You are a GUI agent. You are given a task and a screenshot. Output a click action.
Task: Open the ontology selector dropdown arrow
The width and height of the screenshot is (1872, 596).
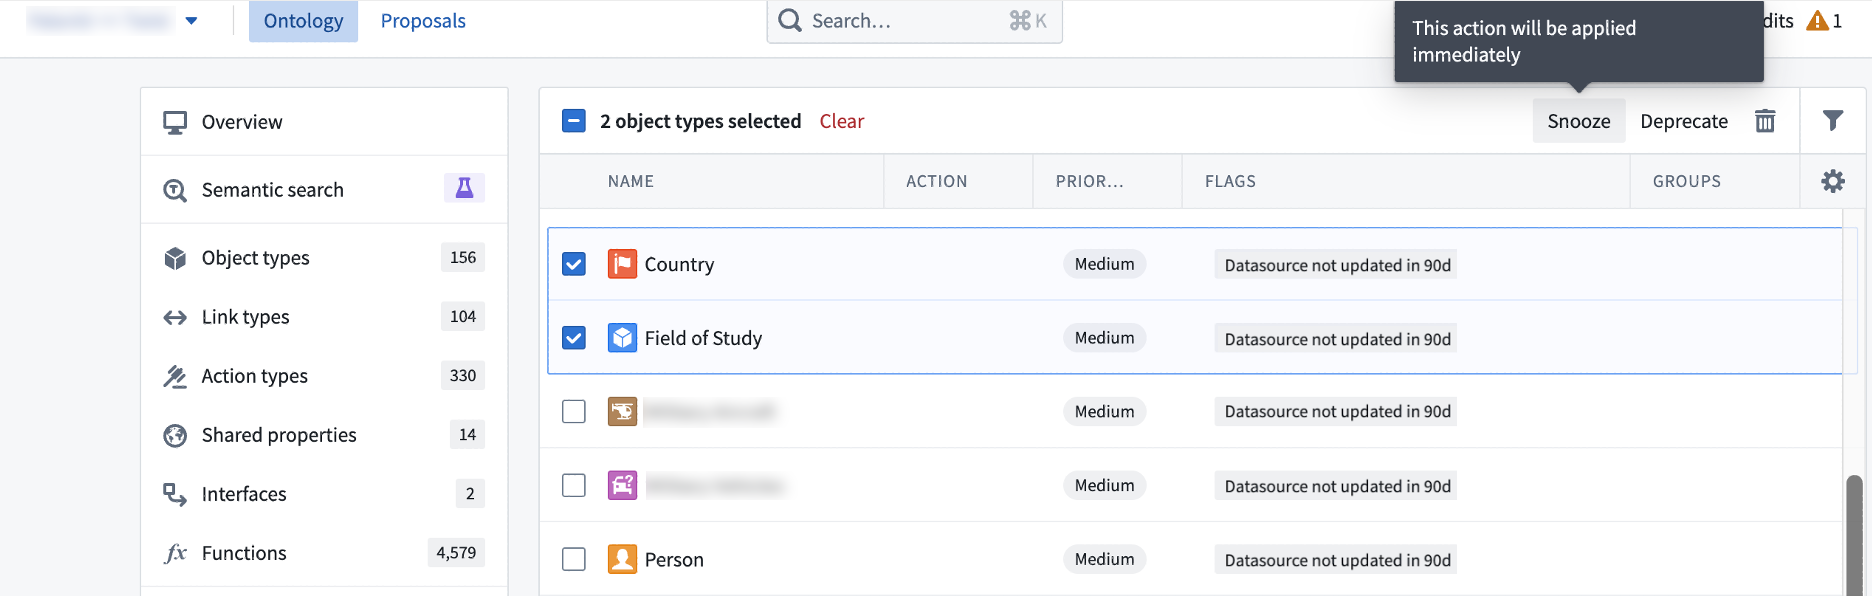pyautogui.click(x=191, y=21)
